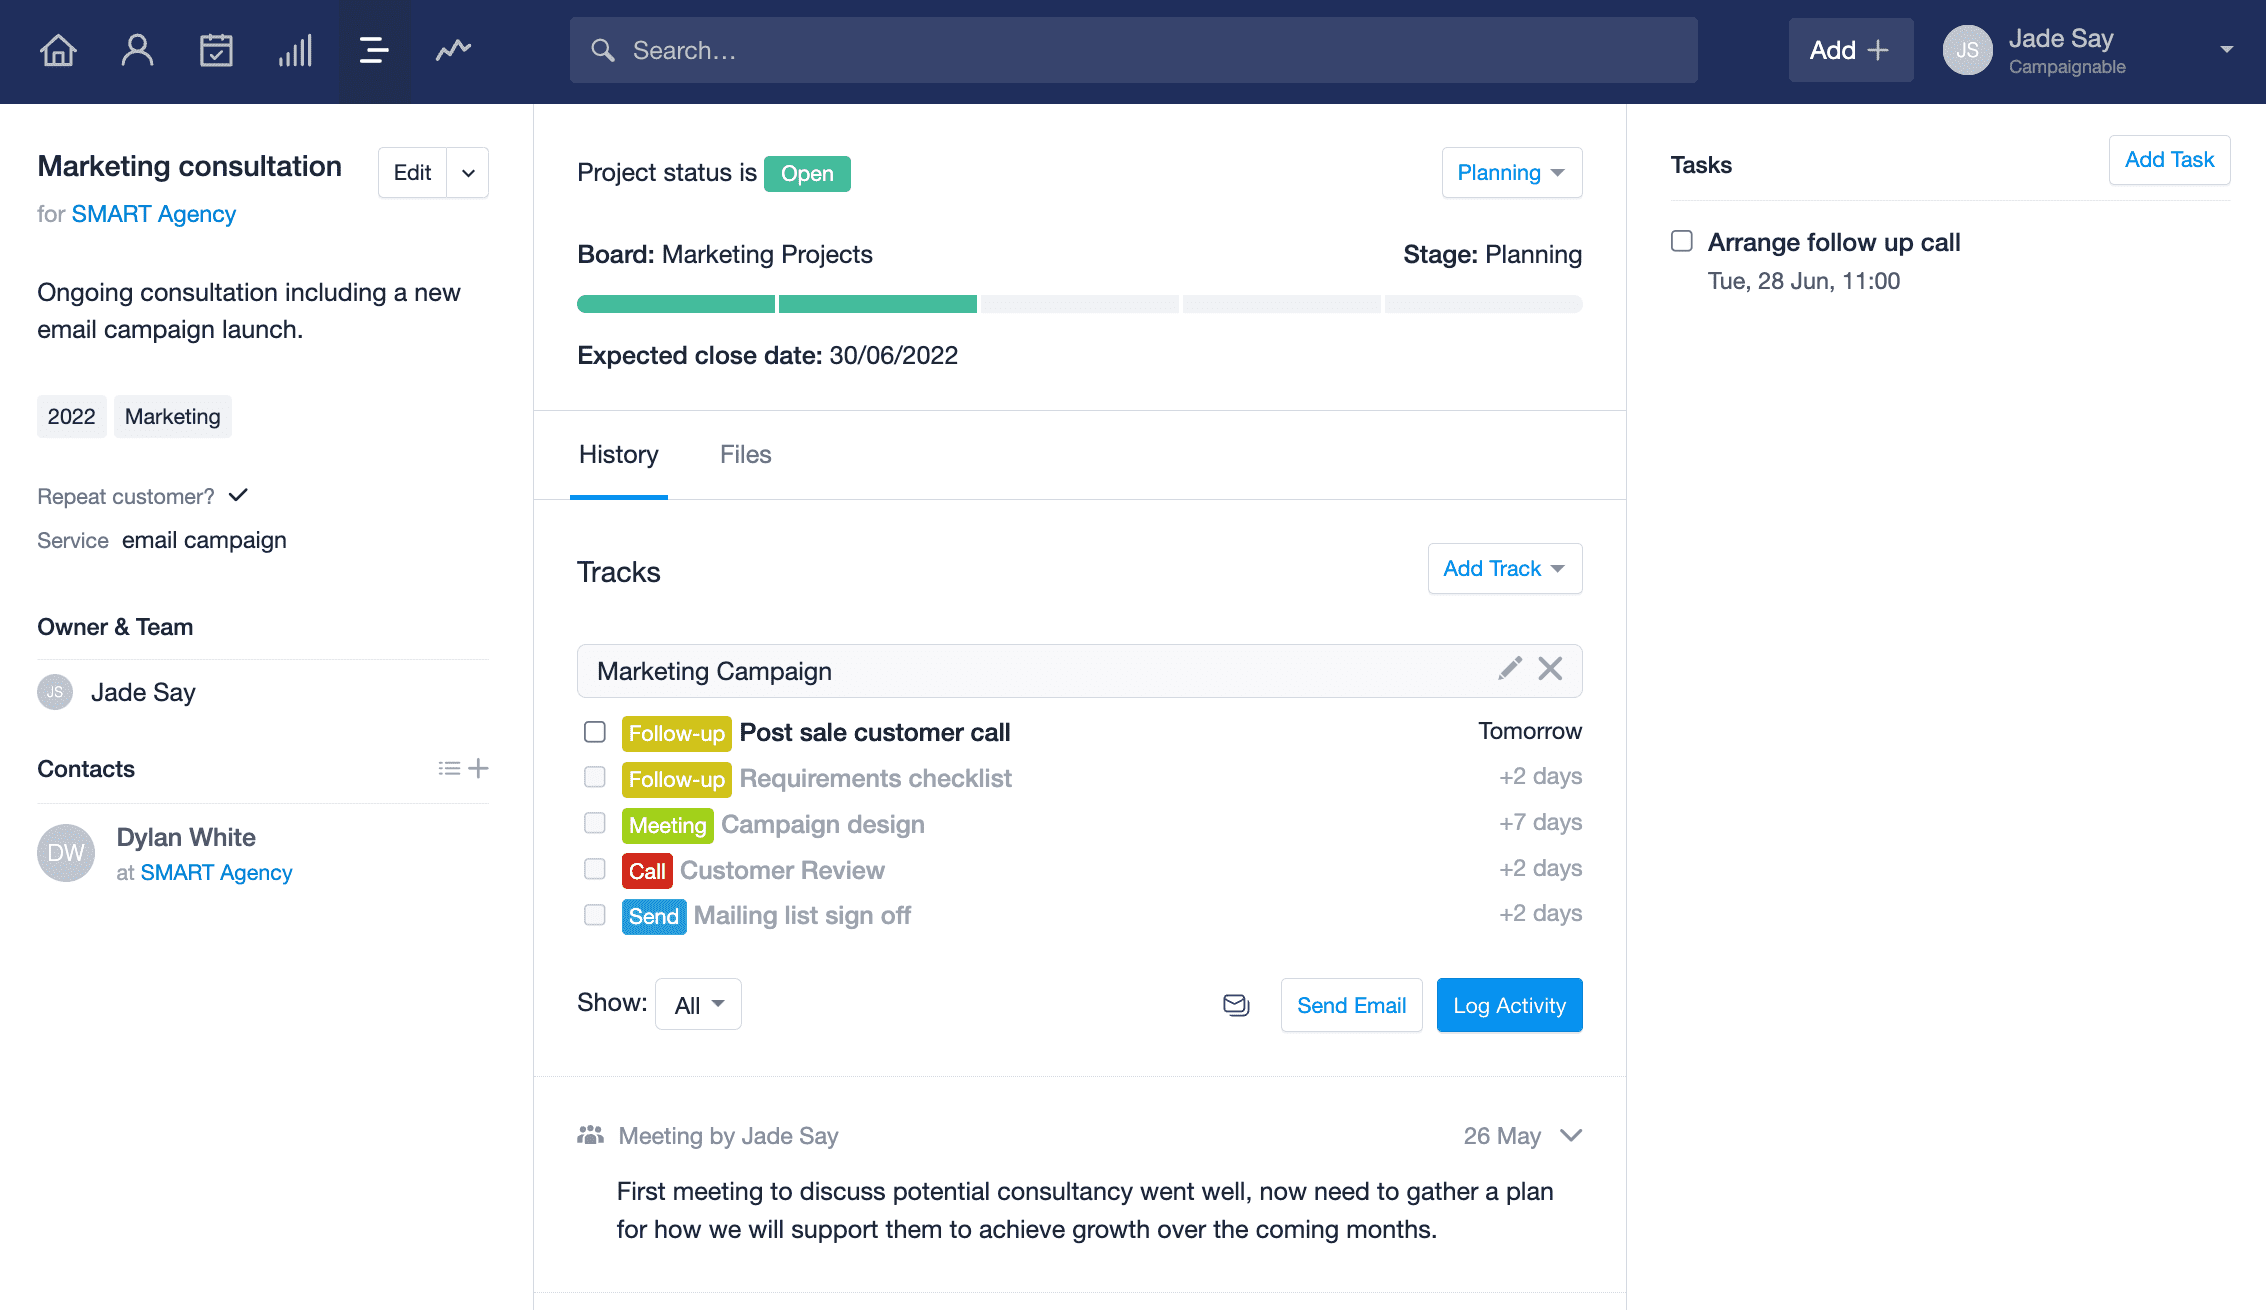Toggle the Post sale customer call checkbox
2266x1310 pixels.
click(594, 730)
